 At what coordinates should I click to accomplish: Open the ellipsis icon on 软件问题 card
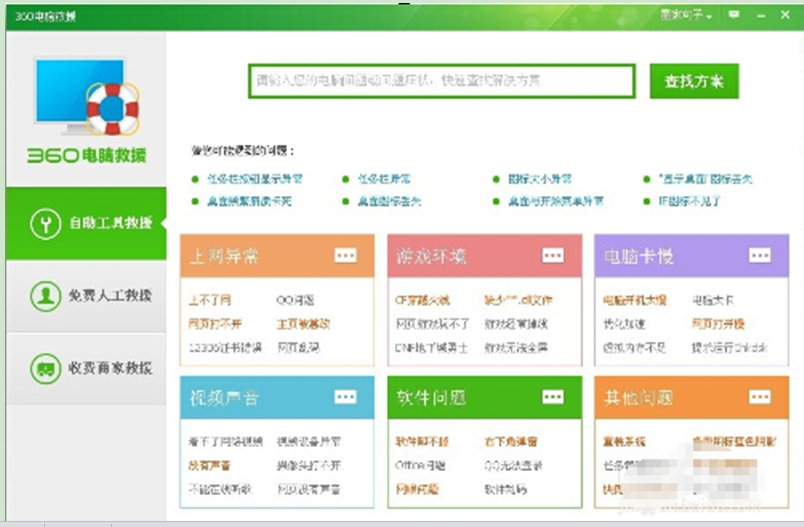553,397
